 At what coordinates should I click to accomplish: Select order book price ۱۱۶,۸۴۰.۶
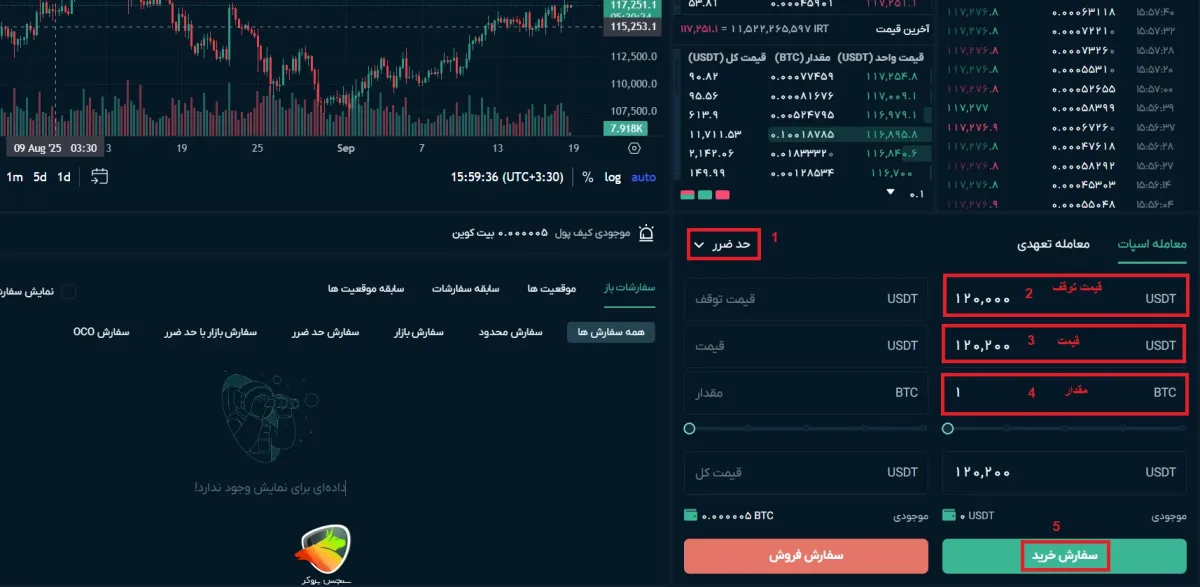click(890, 153)
